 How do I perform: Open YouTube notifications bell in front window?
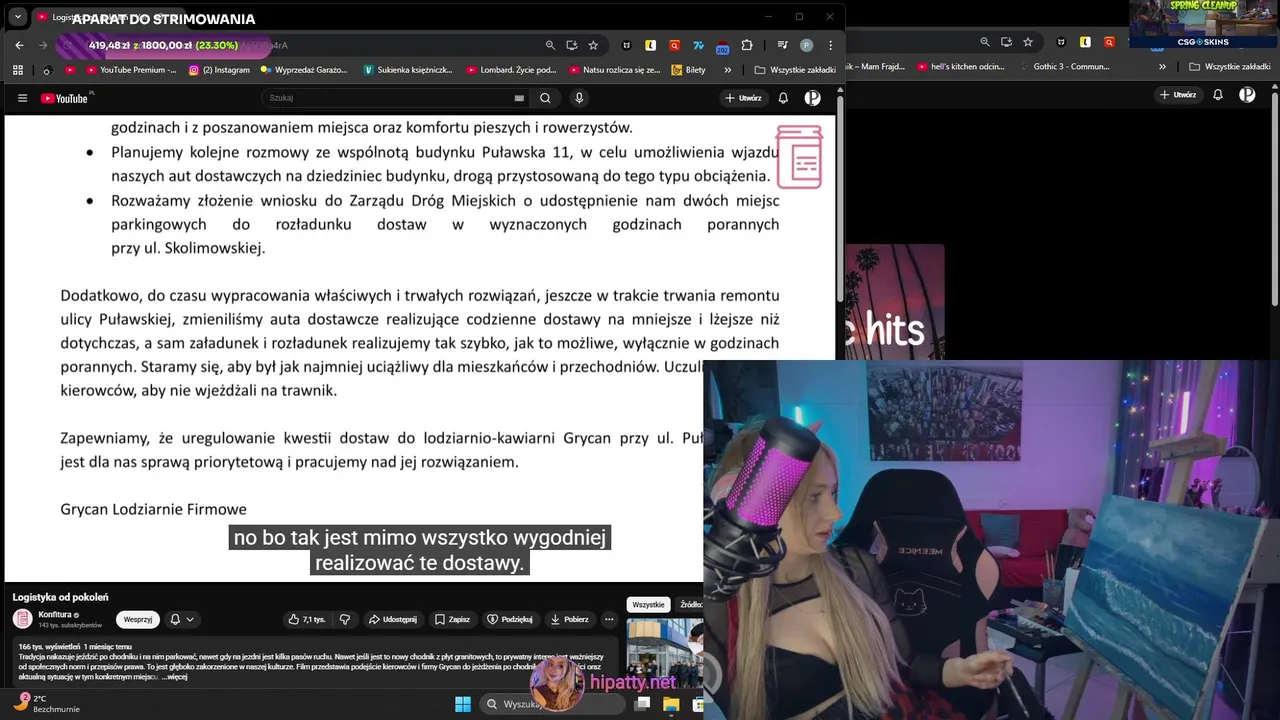[783, 97]
